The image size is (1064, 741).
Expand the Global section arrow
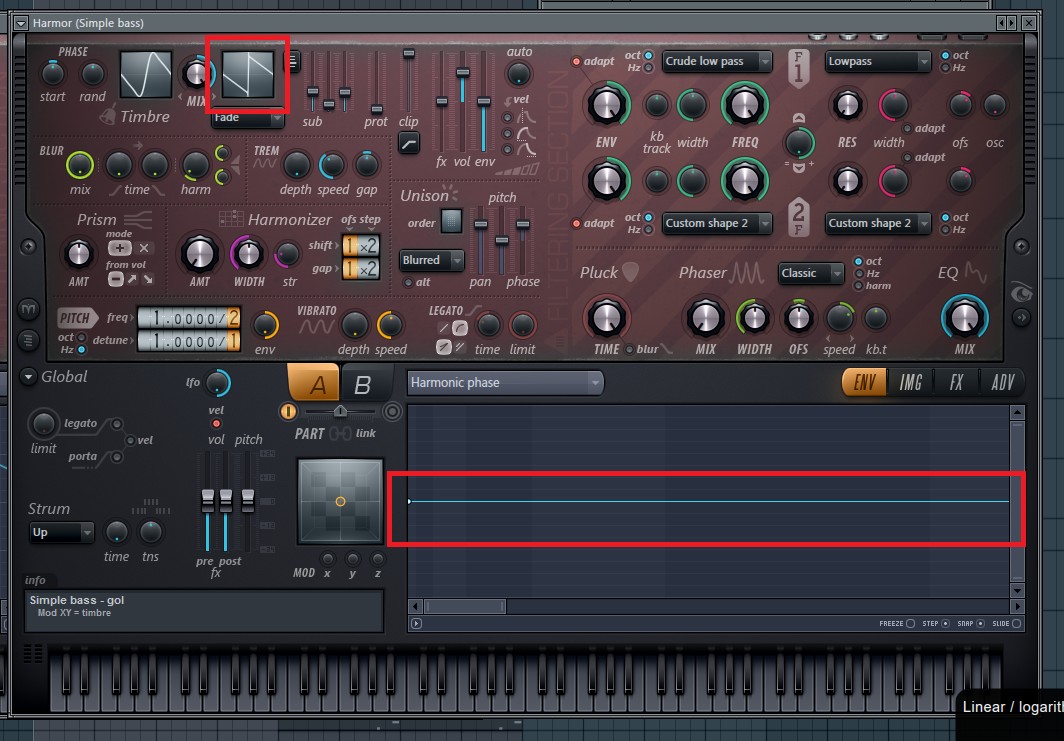click(x=28, y=377)
